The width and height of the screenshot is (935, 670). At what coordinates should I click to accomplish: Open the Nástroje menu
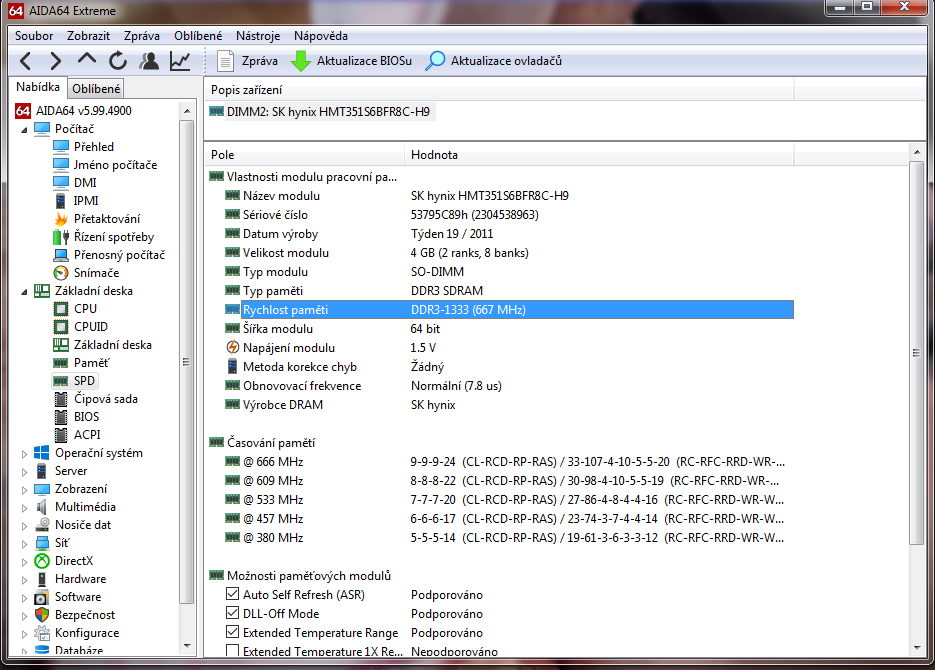pyautogui.click(x=258, y=36)
